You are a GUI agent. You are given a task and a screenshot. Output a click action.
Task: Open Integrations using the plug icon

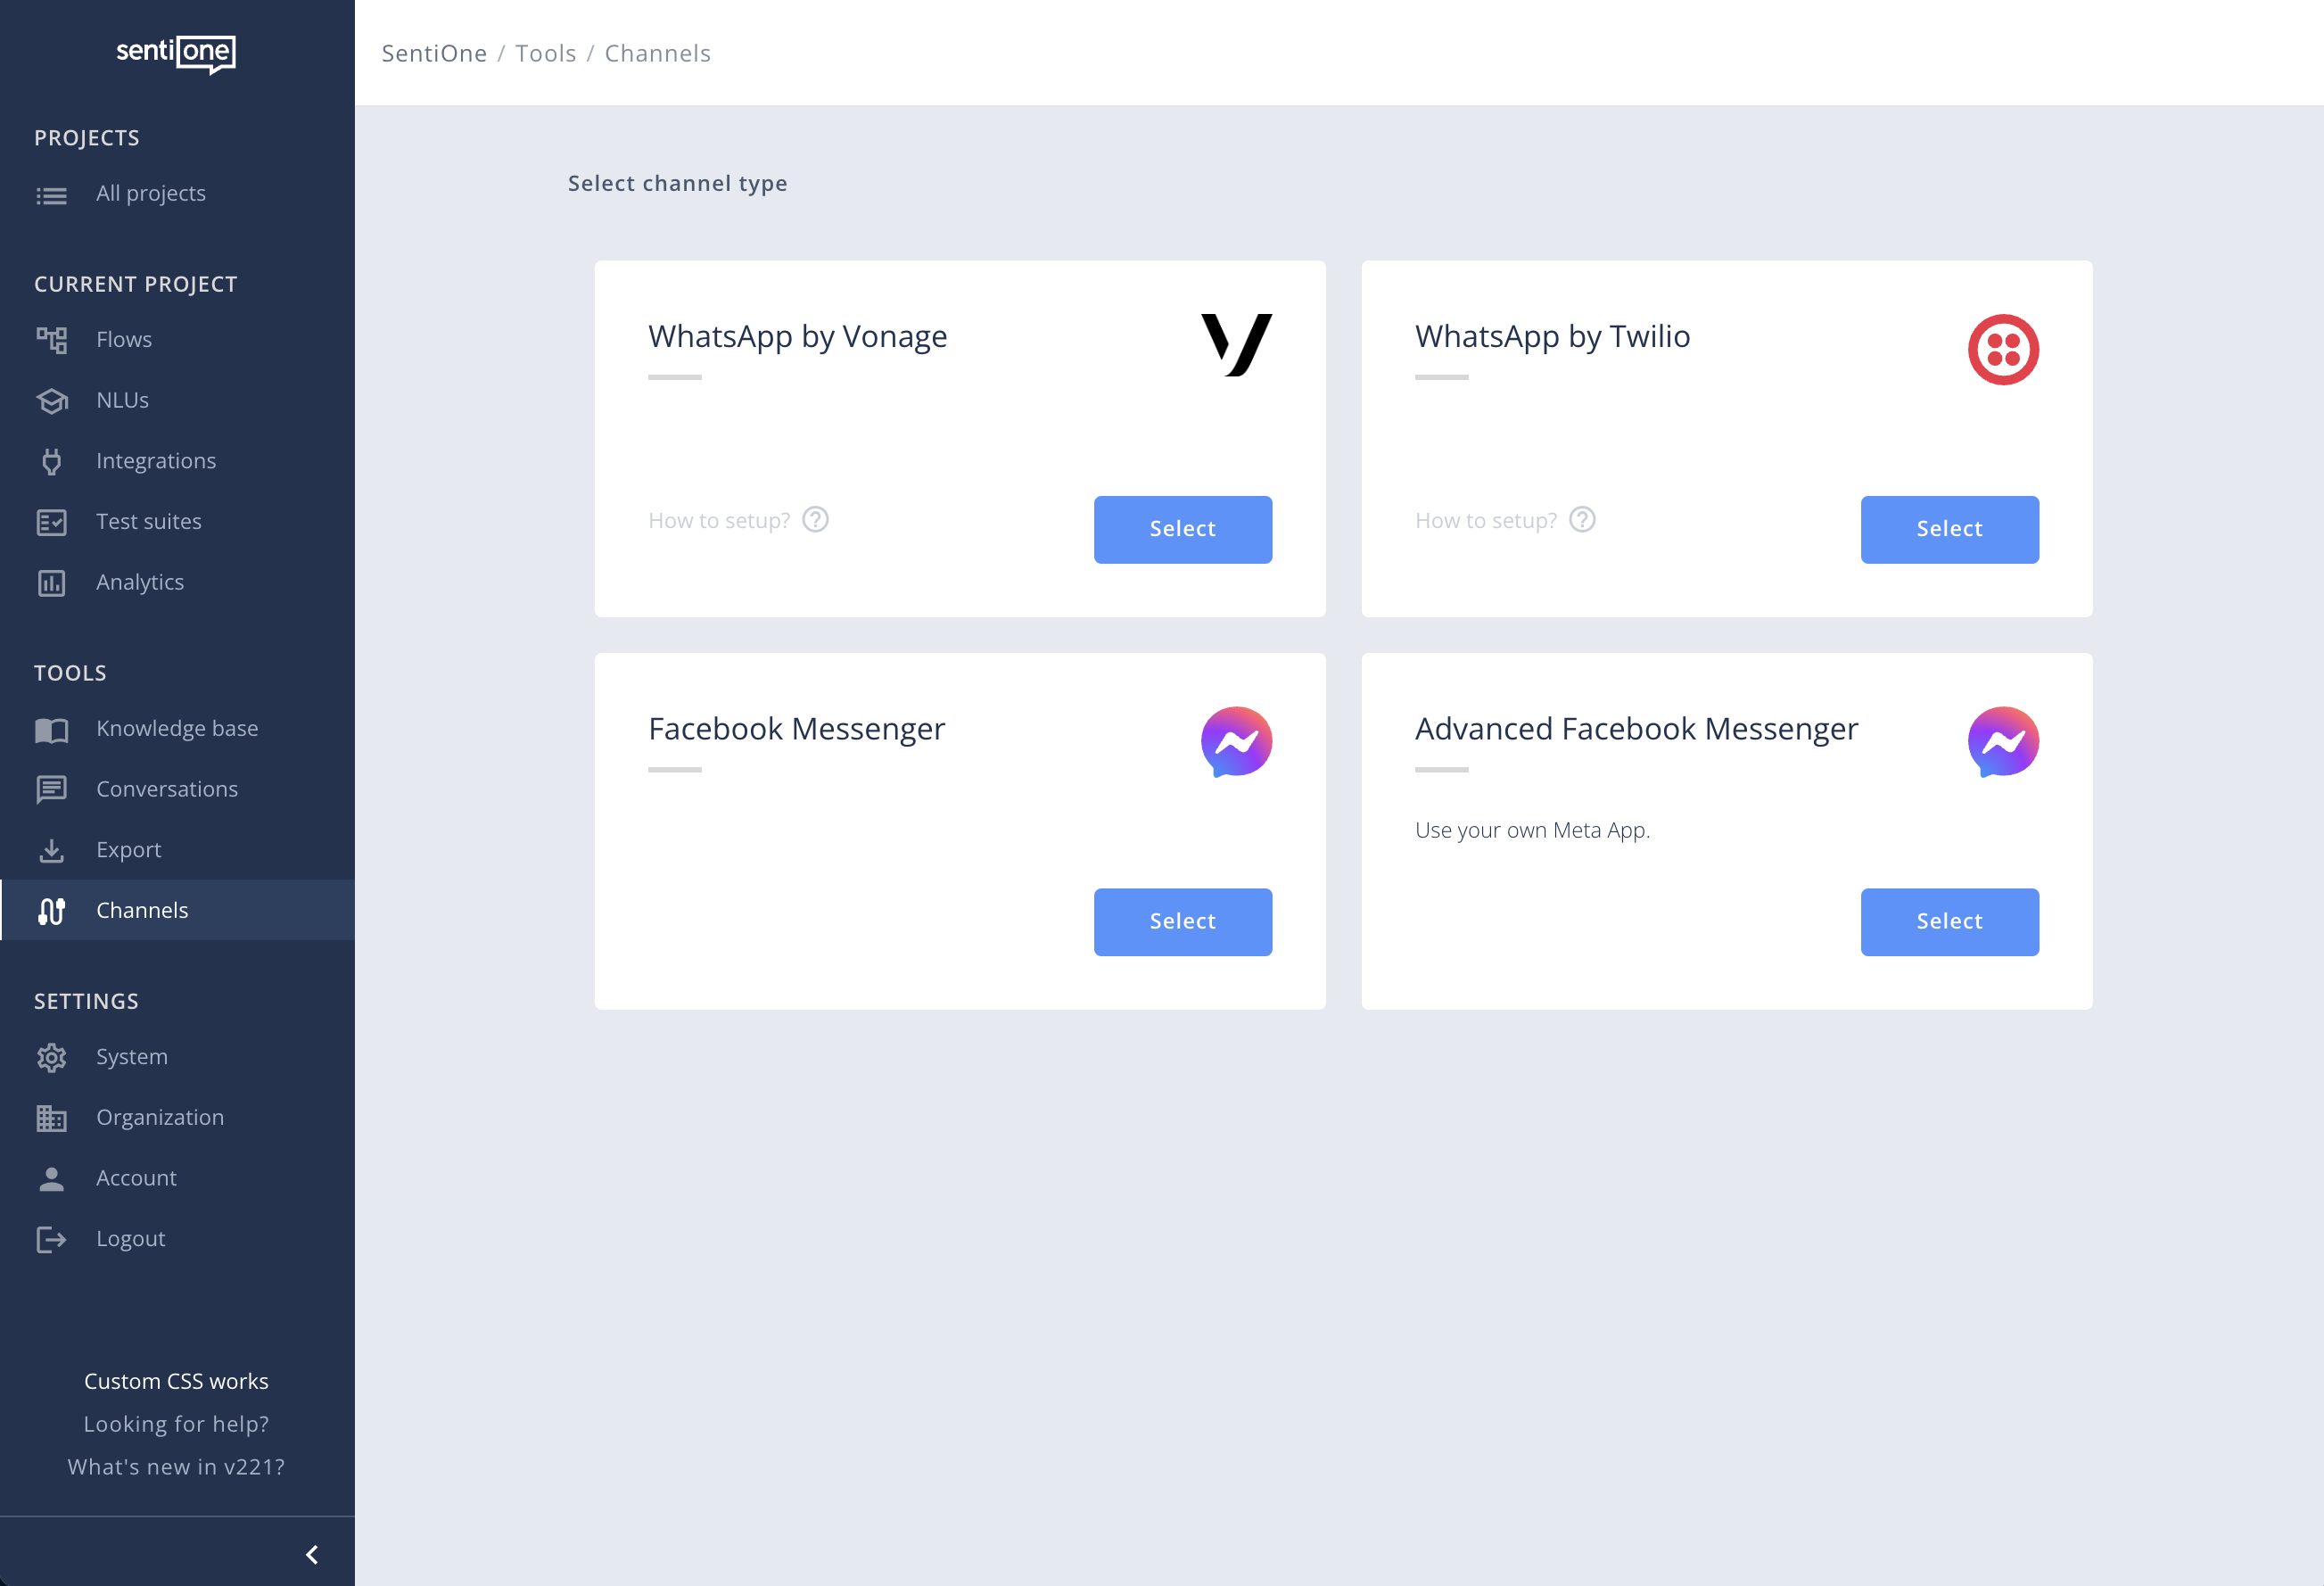click(51, 460)
